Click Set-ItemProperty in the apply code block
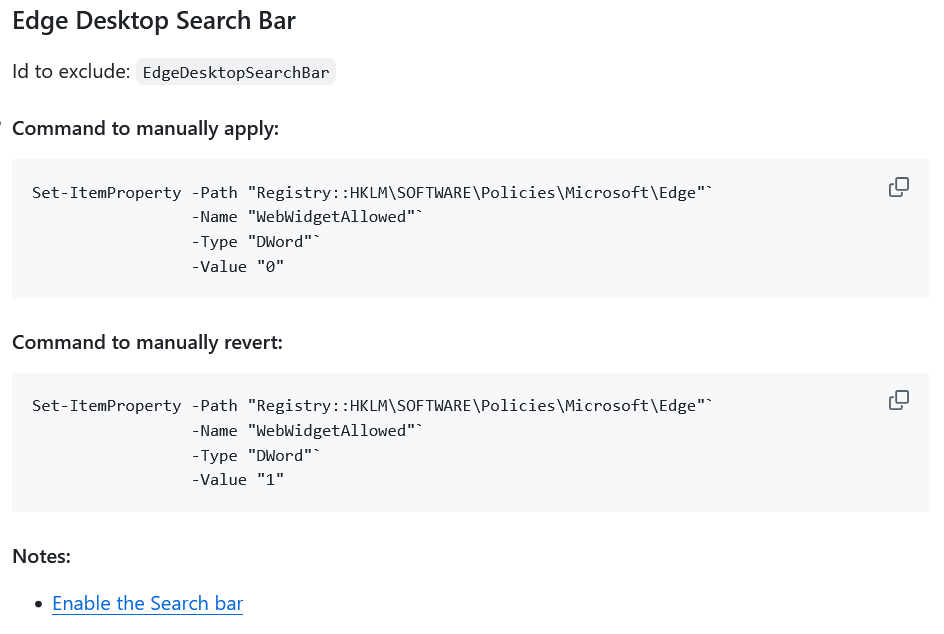 click(106, 193)
